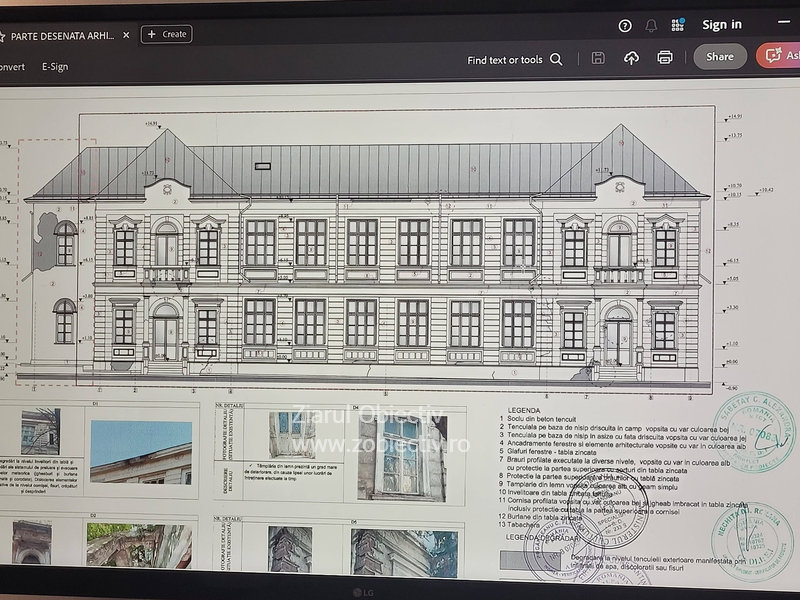
Task: Click the Create new button
Action: click(x=167, y=34)
